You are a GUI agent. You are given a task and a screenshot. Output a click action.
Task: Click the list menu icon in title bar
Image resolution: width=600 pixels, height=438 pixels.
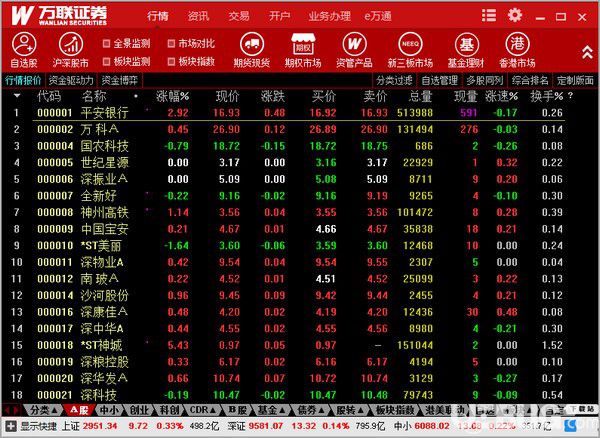489,16
